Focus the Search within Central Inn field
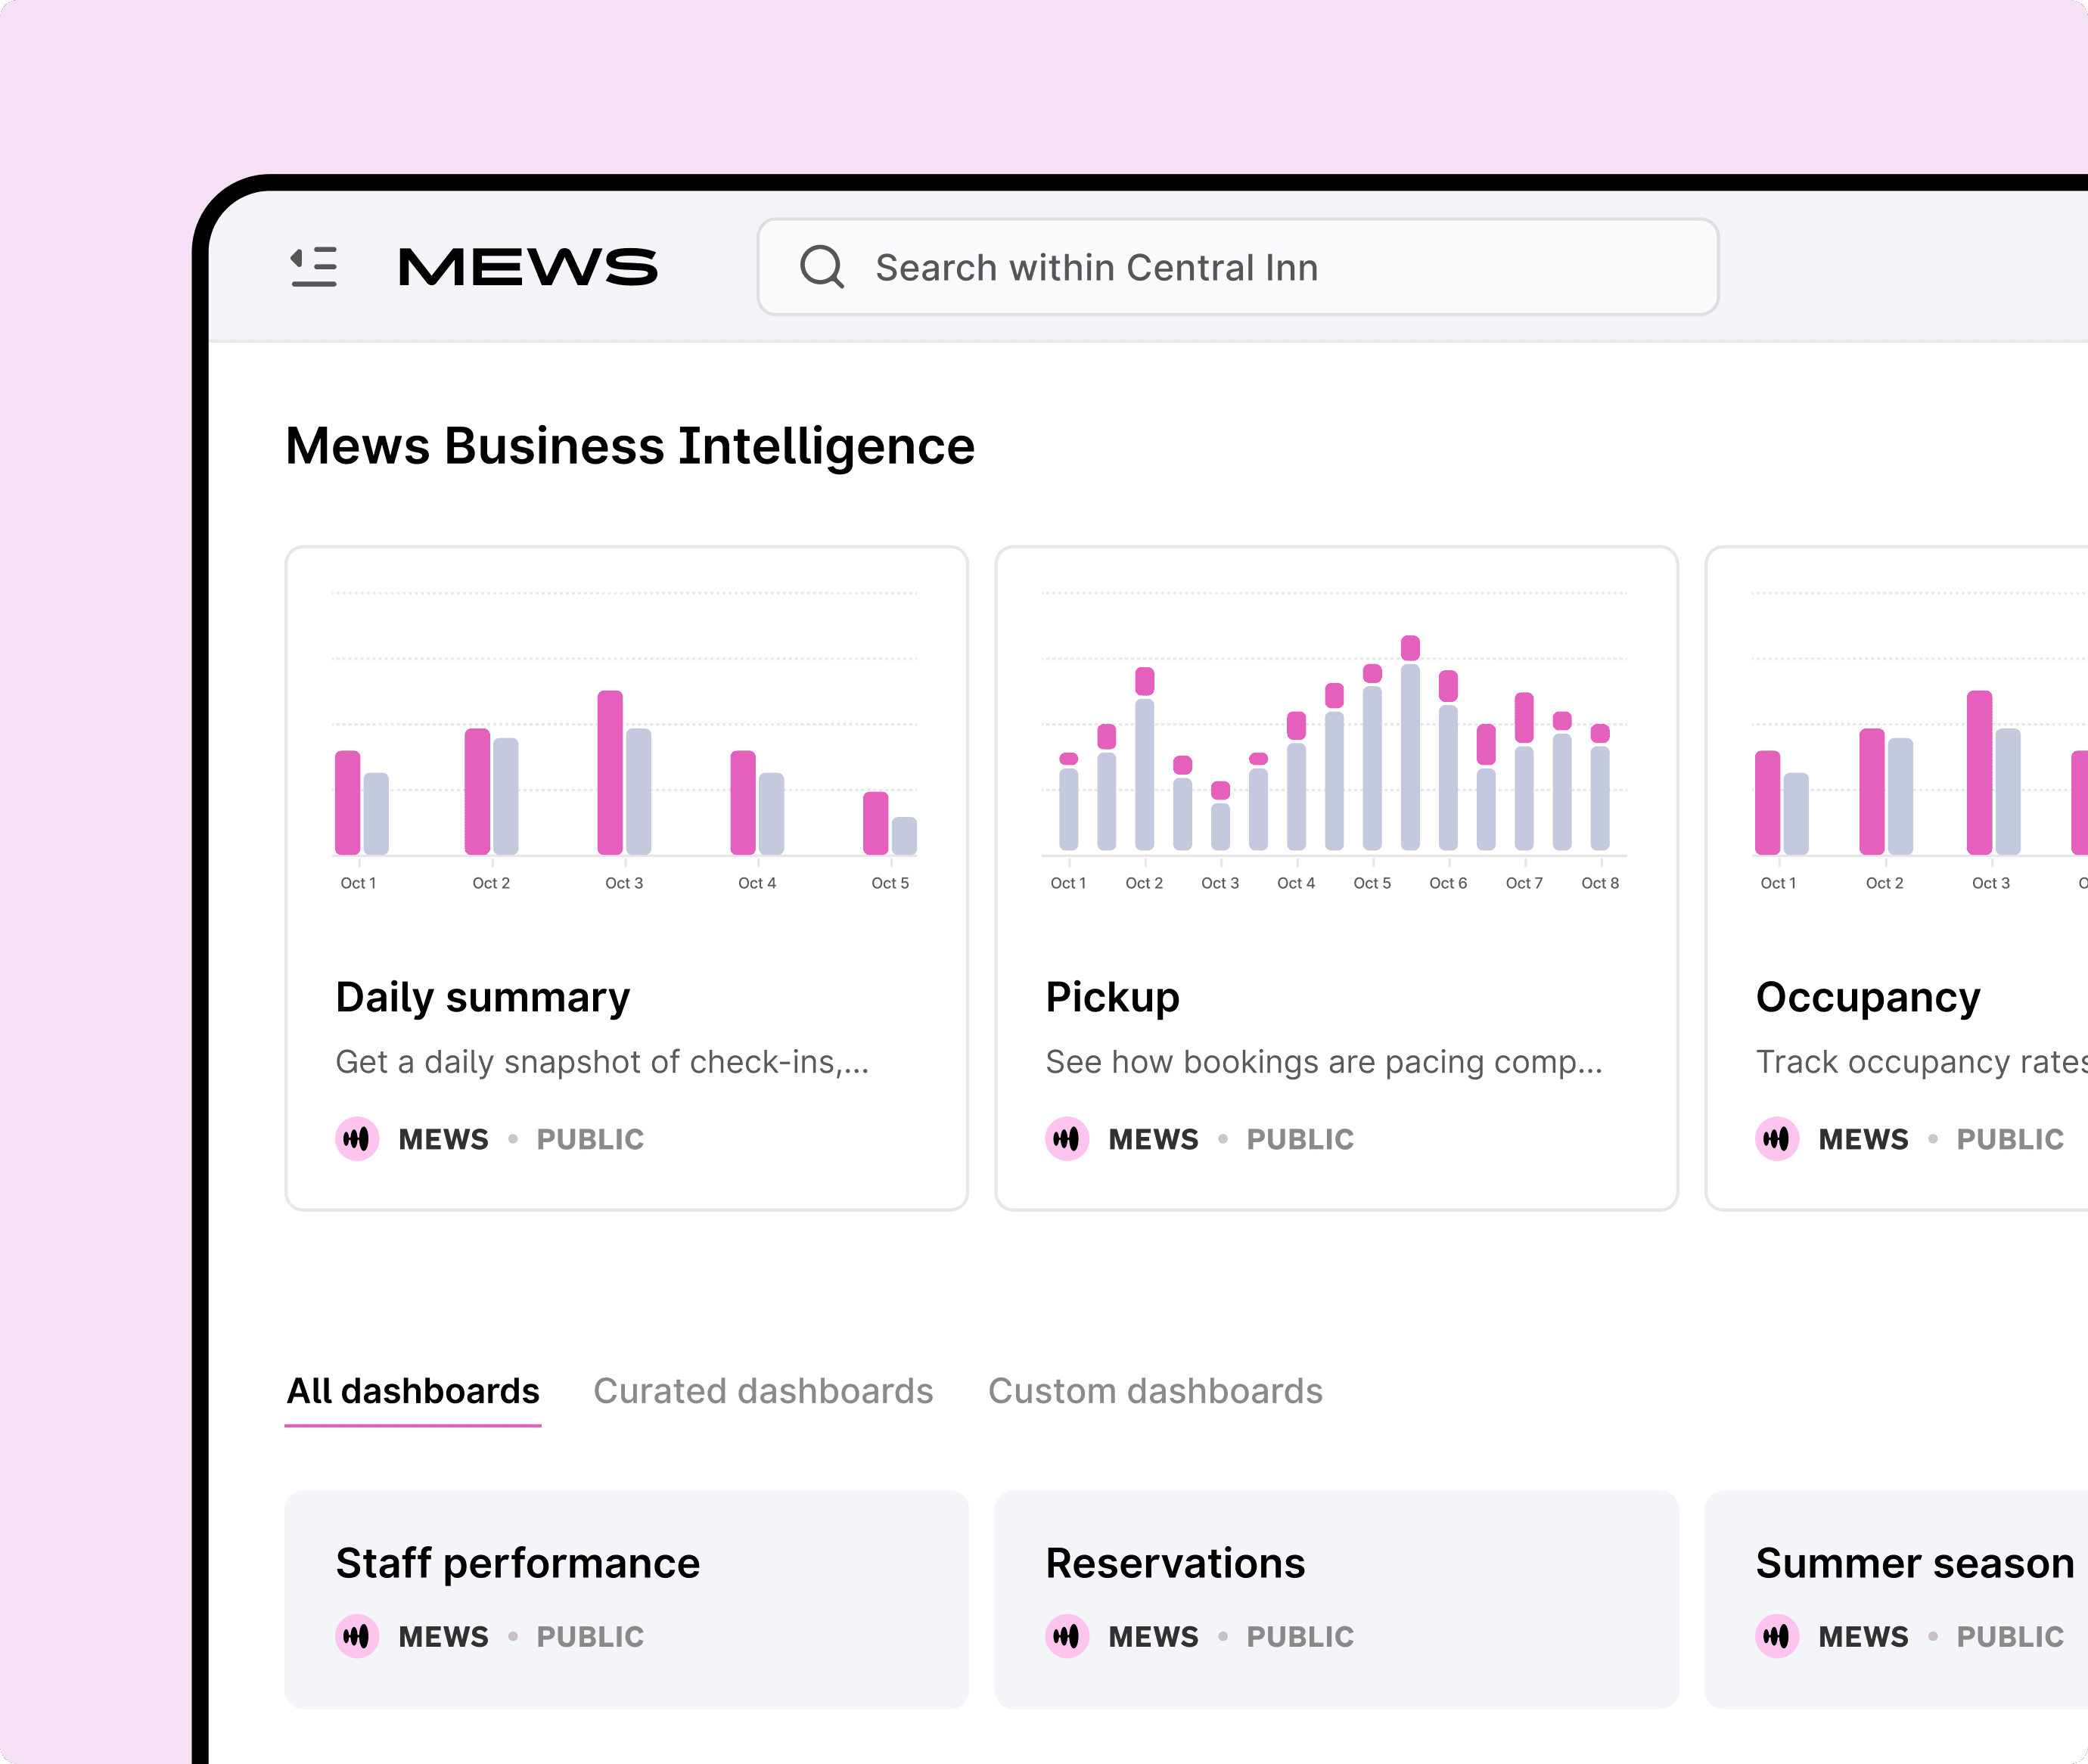 point(1237,267)
